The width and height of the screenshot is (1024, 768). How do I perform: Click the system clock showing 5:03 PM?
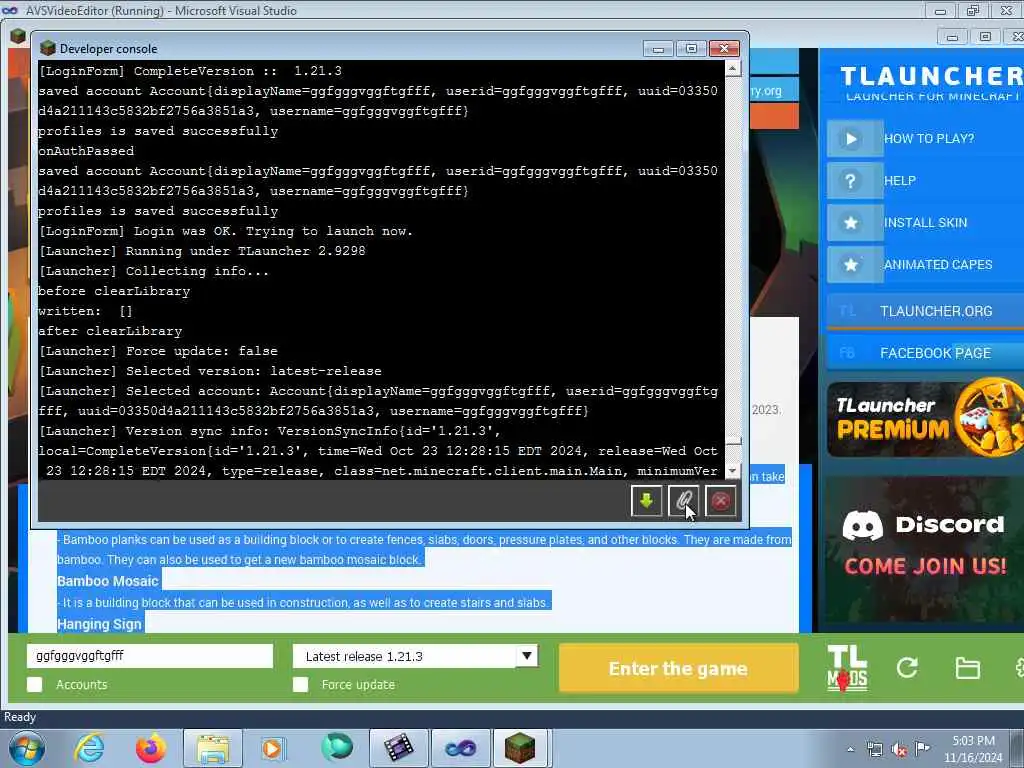973,749
